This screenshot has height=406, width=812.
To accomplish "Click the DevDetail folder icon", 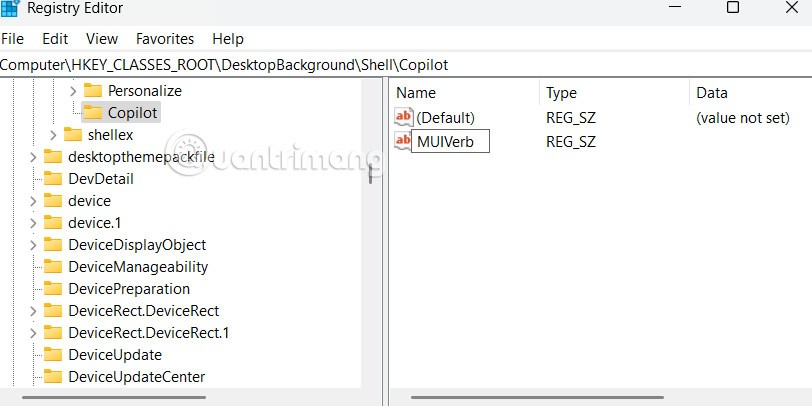I will coord(53,179).
